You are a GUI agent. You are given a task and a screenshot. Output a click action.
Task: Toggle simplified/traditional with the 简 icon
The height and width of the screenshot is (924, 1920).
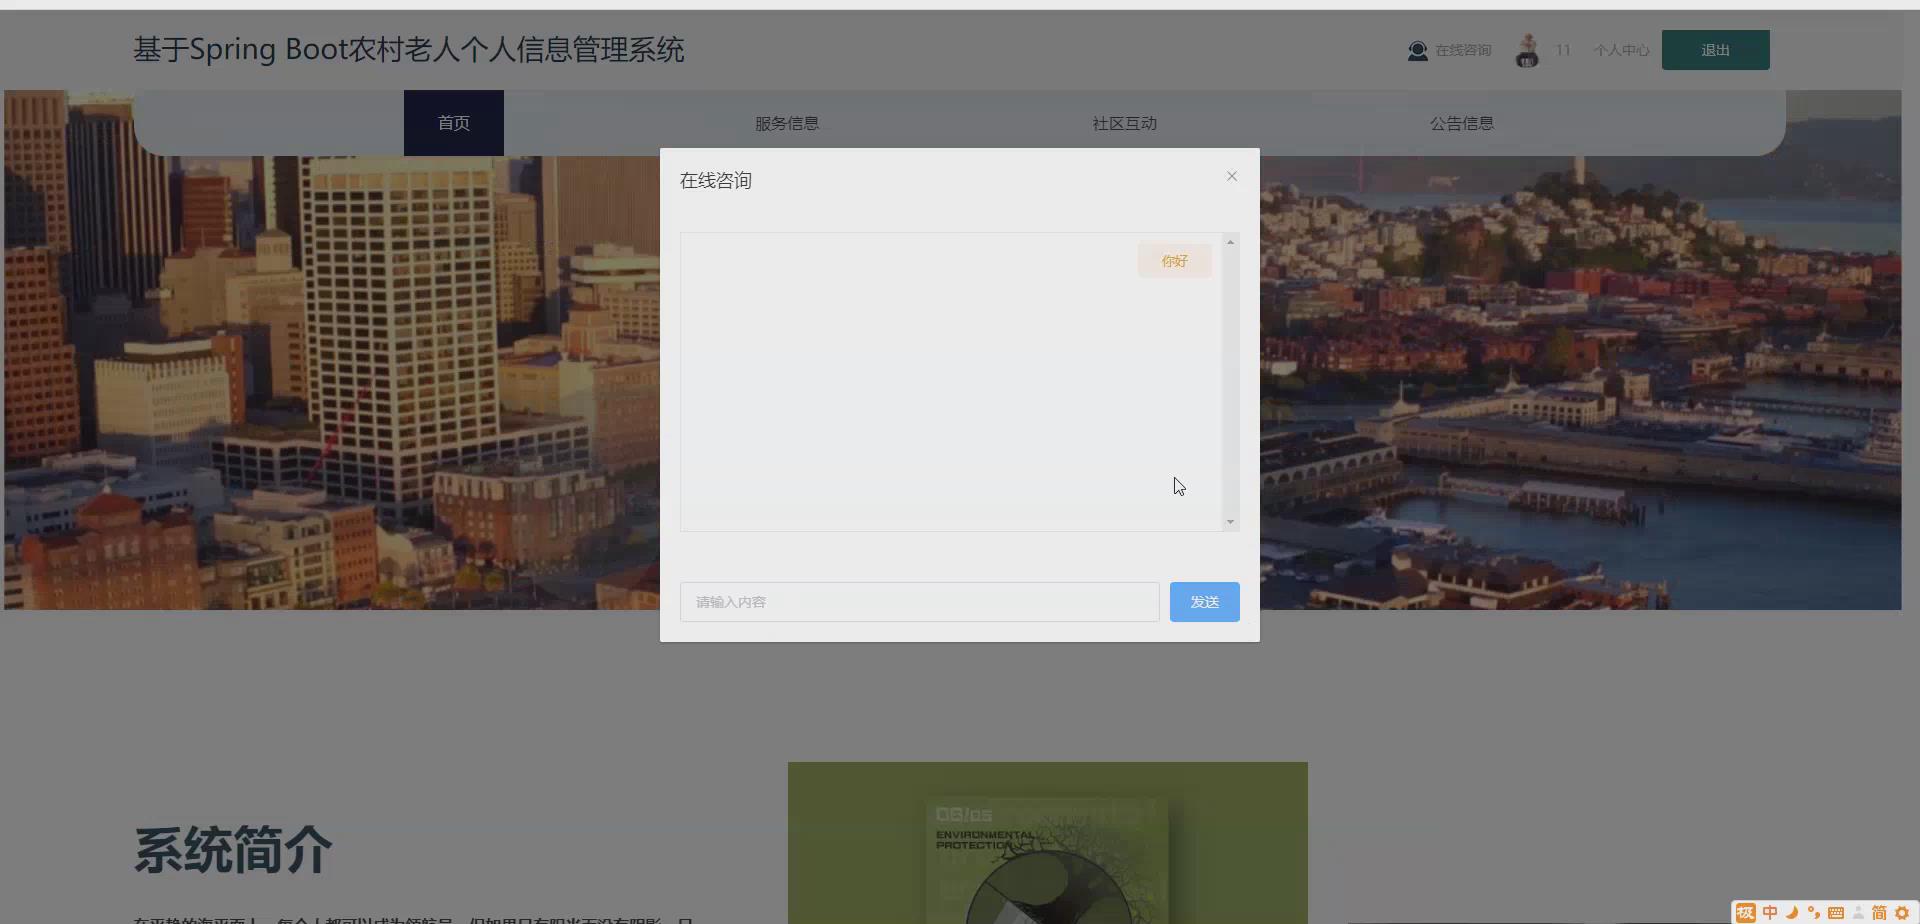[1880, 912]
